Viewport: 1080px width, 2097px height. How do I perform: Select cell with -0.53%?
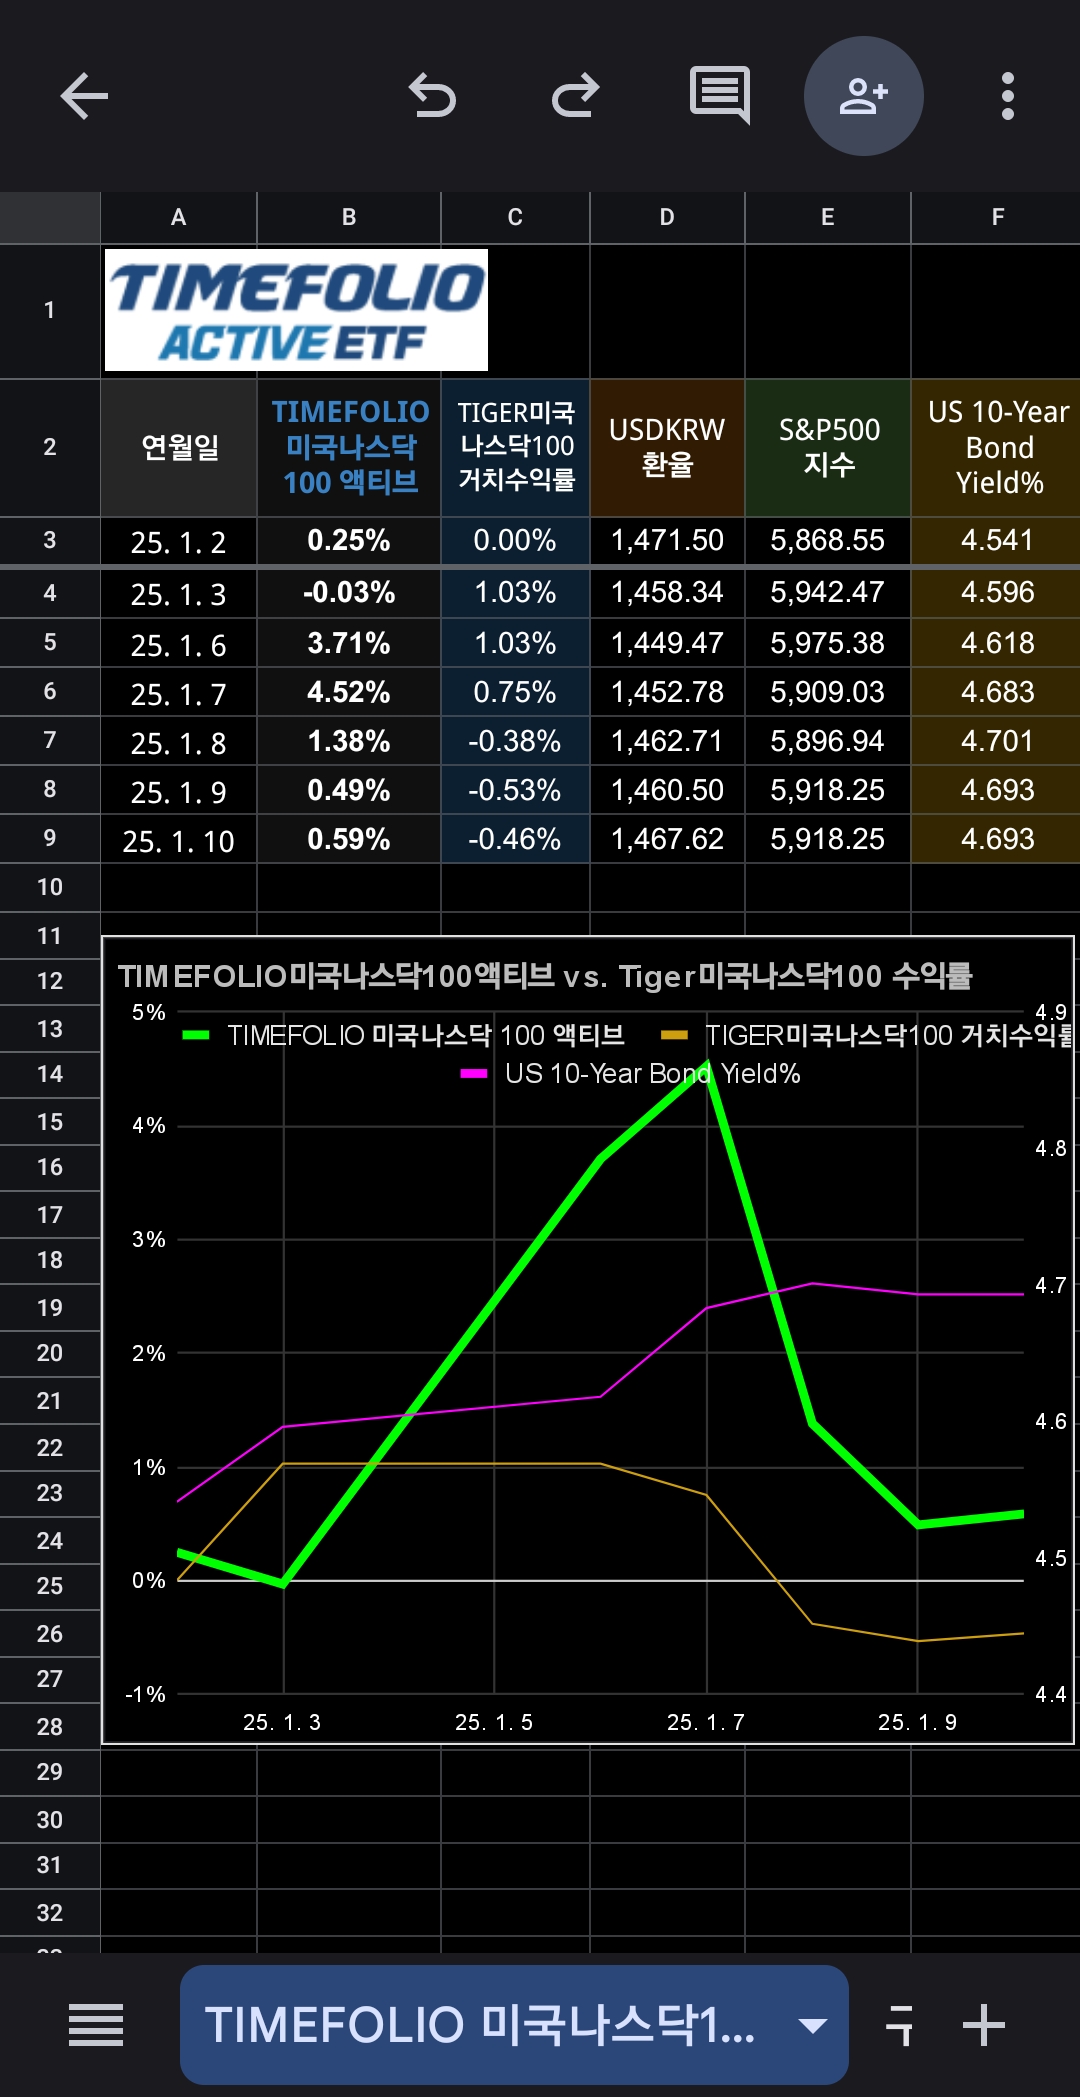point(515,790)
